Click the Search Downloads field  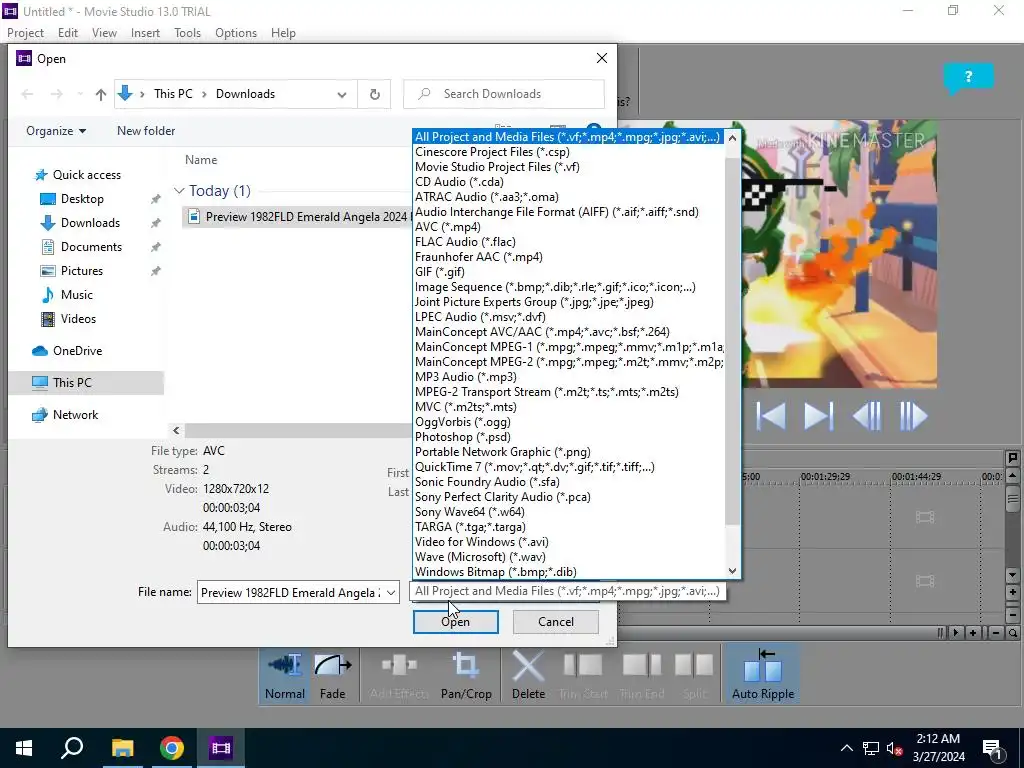pyautogui.click(x=504, y=94)
